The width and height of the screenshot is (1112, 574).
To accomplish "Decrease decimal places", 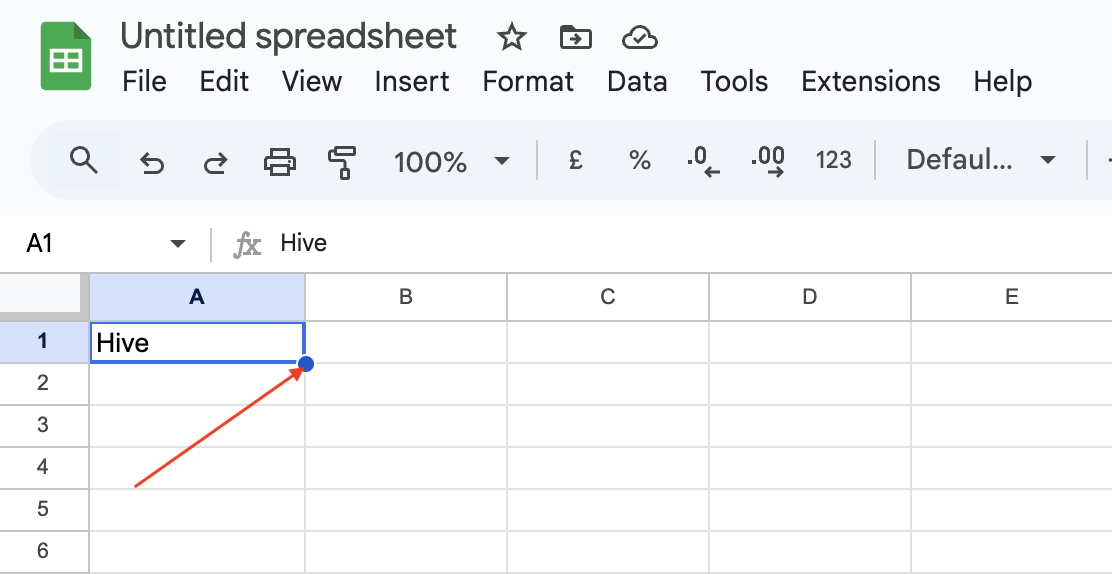I will point(703,162).
